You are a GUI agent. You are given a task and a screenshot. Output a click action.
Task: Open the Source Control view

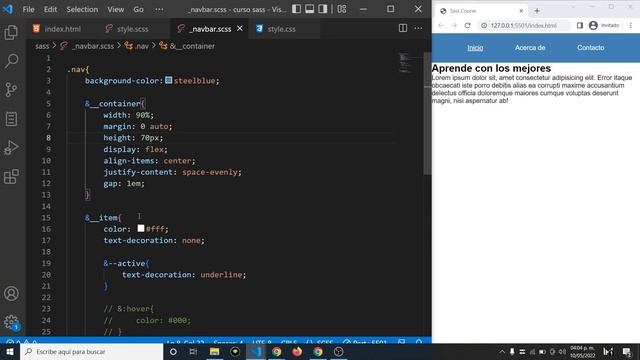pyautogui.click(x=11, y=90)
